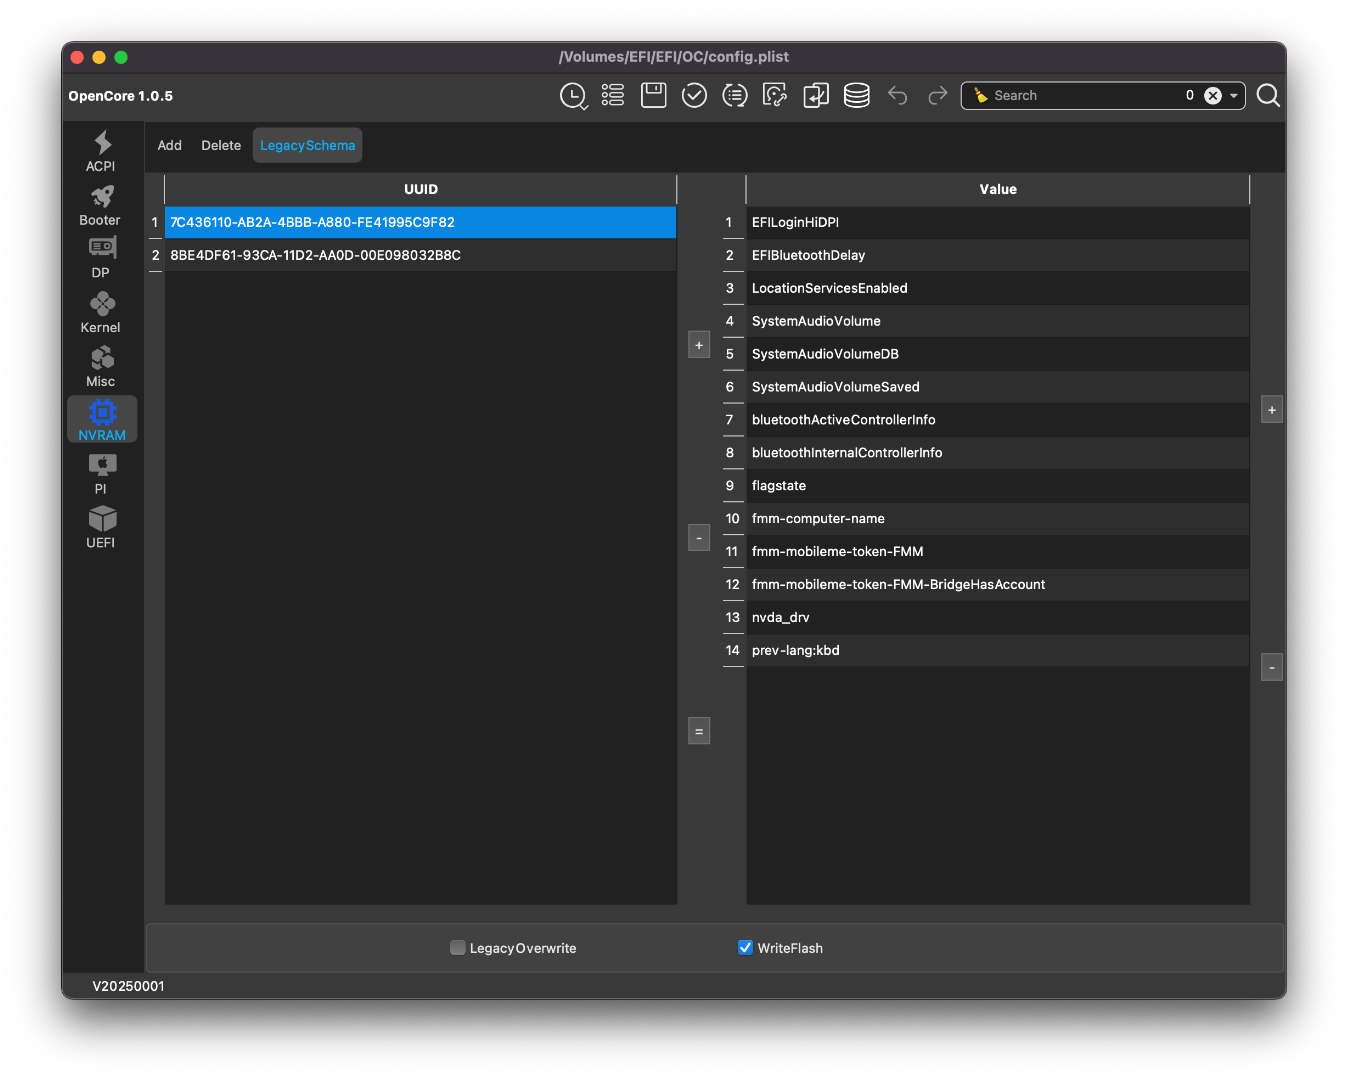This screenshot has width=1347, height=1080.
Task: Open the ACPI section in sidebar
Action: tap(101, 151)
